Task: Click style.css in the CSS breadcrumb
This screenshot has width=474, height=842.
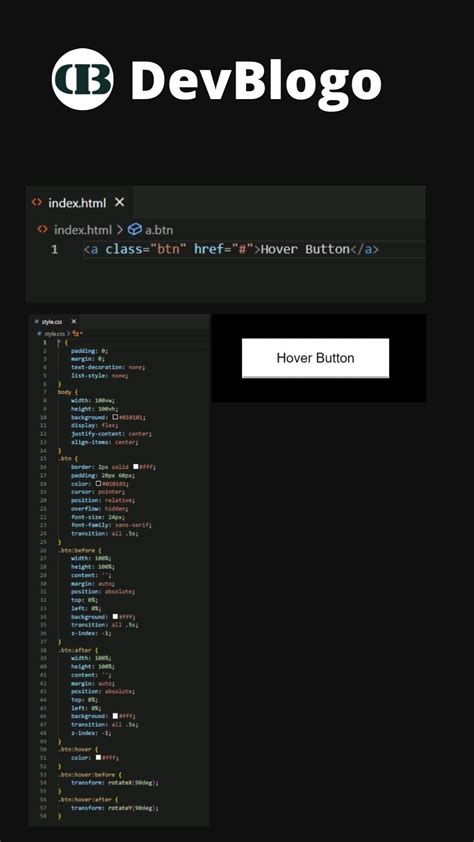Action: tap(54, 333)
